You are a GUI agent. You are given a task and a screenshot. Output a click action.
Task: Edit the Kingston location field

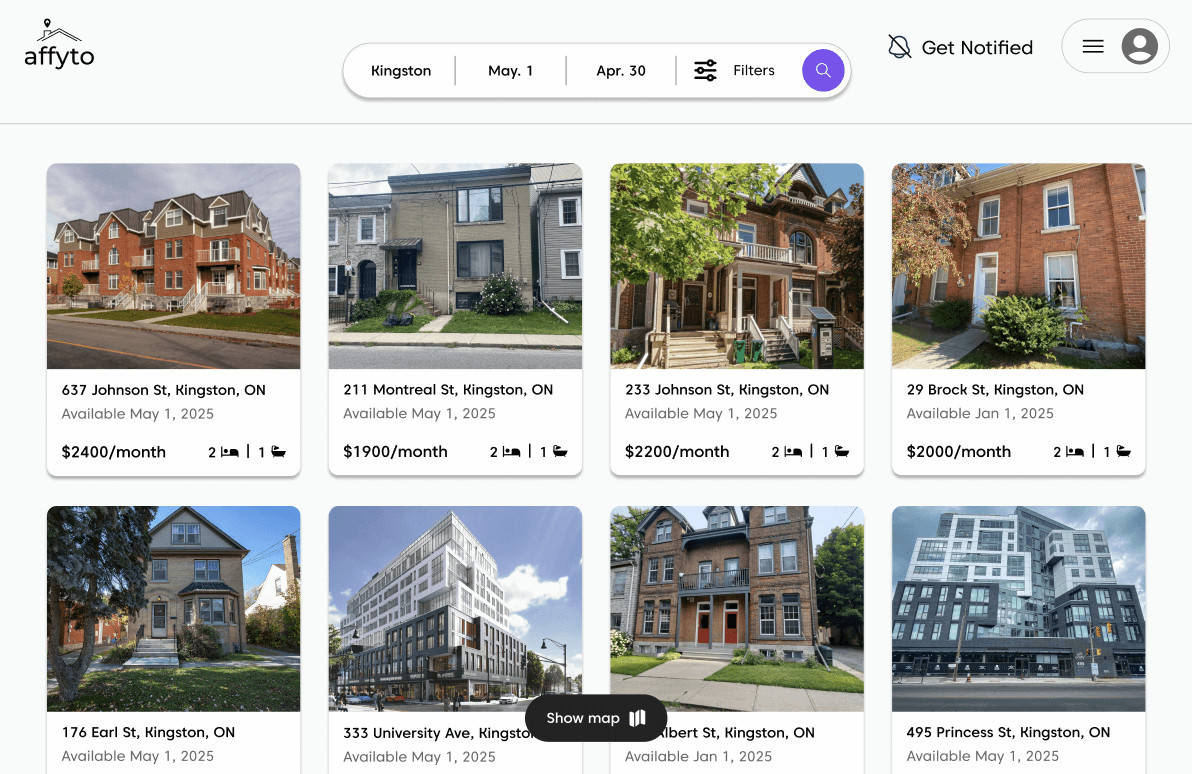[x=401, y=71]
